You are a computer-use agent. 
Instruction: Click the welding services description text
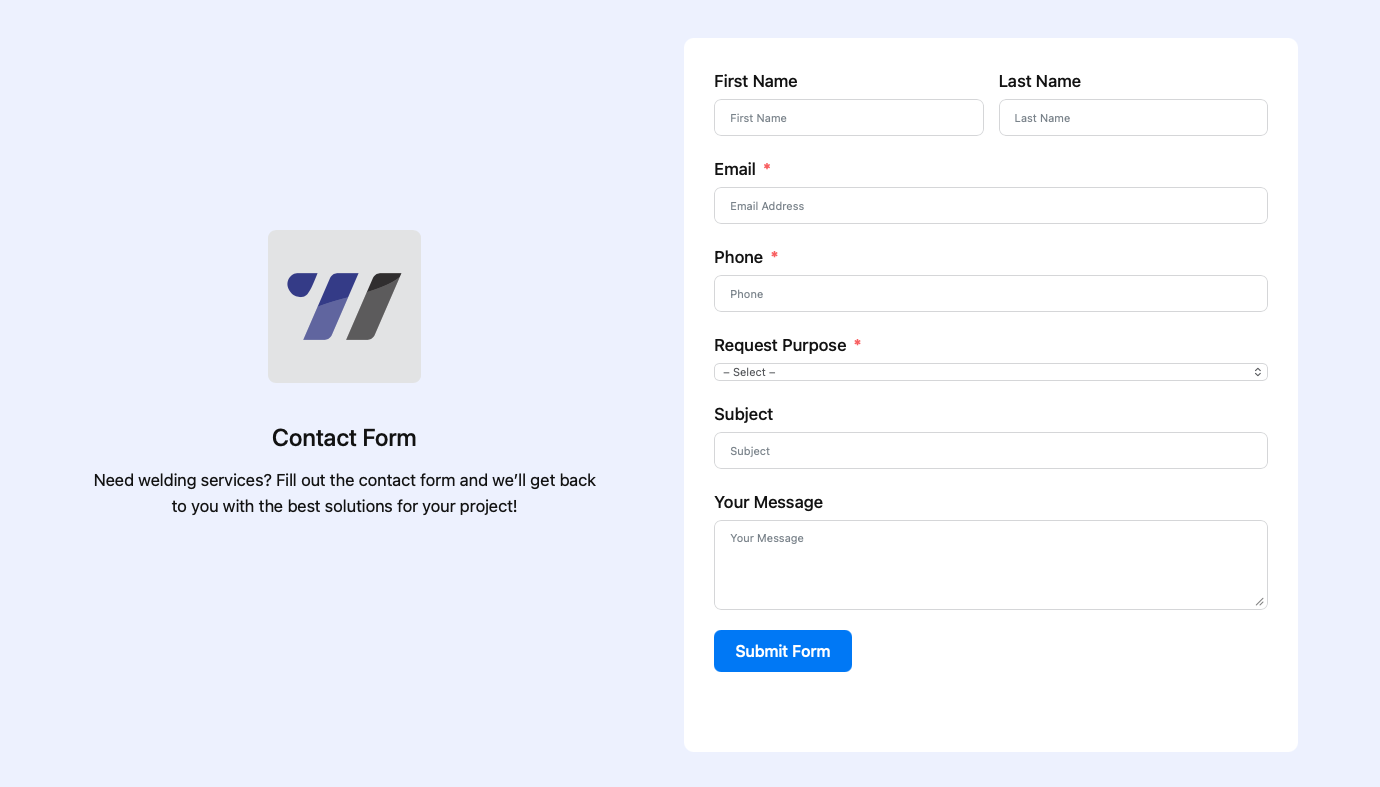pos(344,493)
